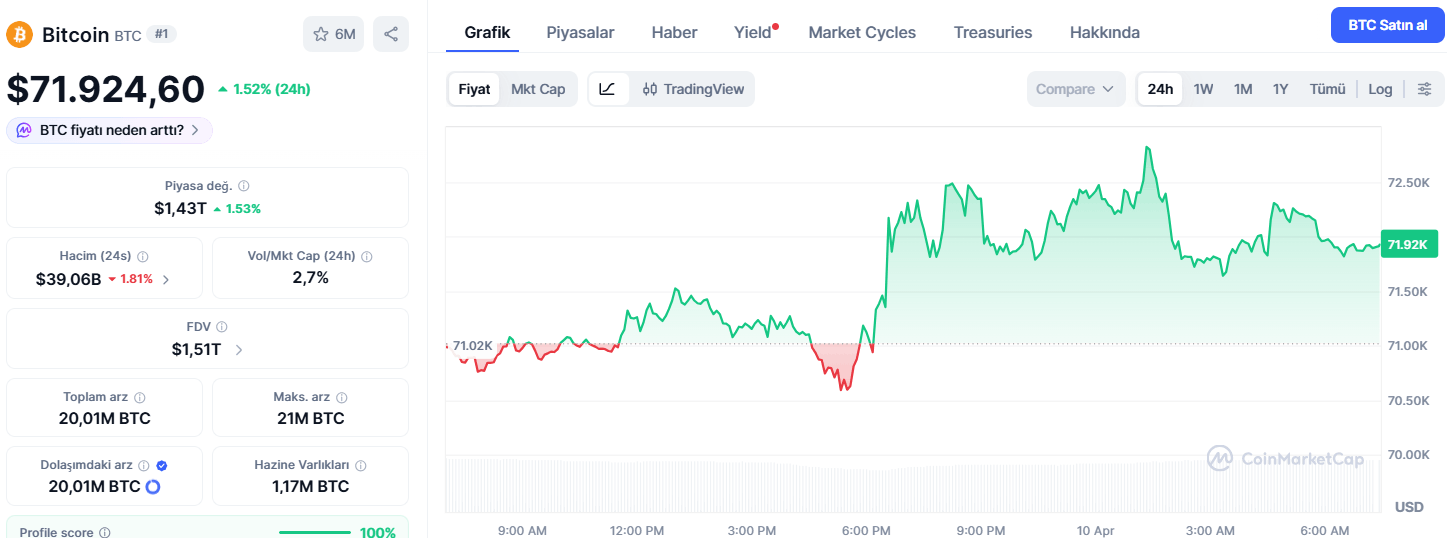Click the 1,17M BTC treasury value
Viewport: 1447px width, 538px height.
[310, 487]
